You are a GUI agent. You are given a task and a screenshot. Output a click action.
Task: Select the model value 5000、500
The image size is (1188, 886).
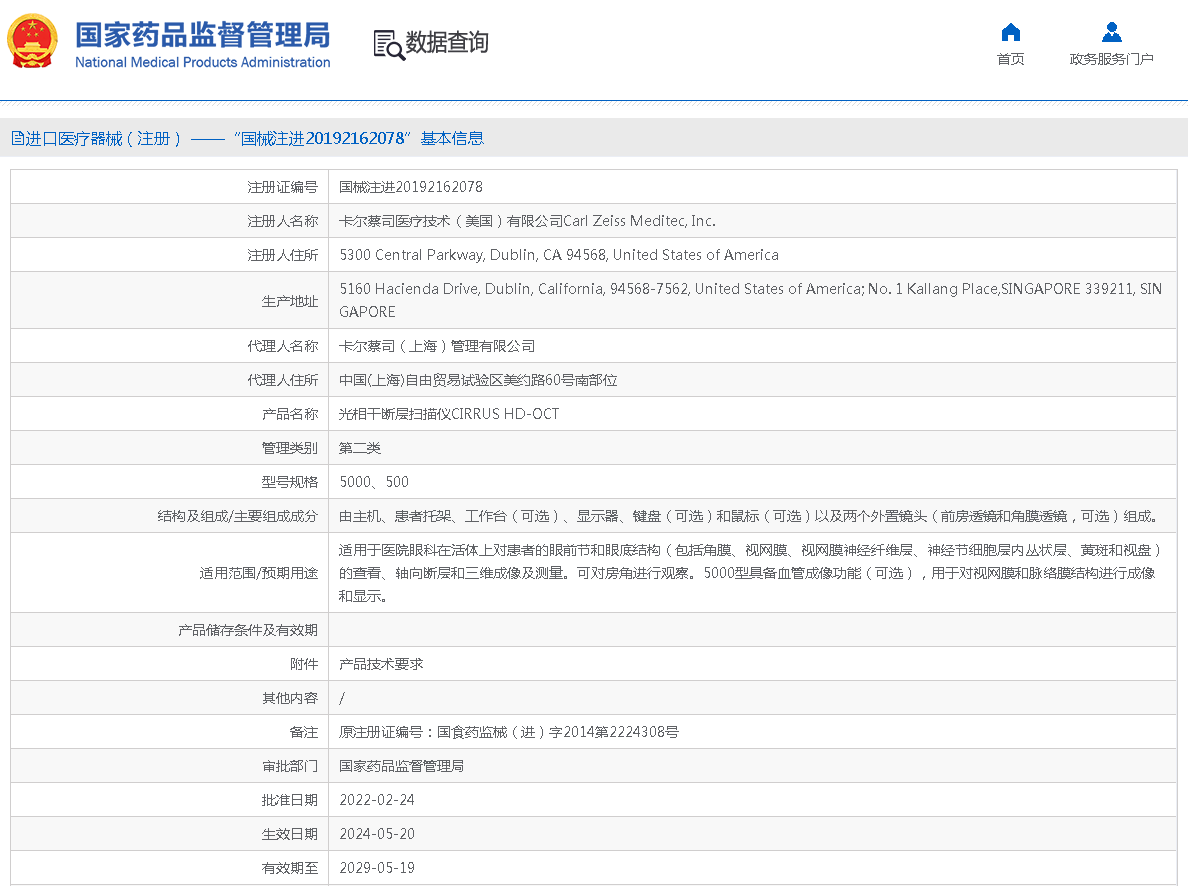click(x=374, y=482)
